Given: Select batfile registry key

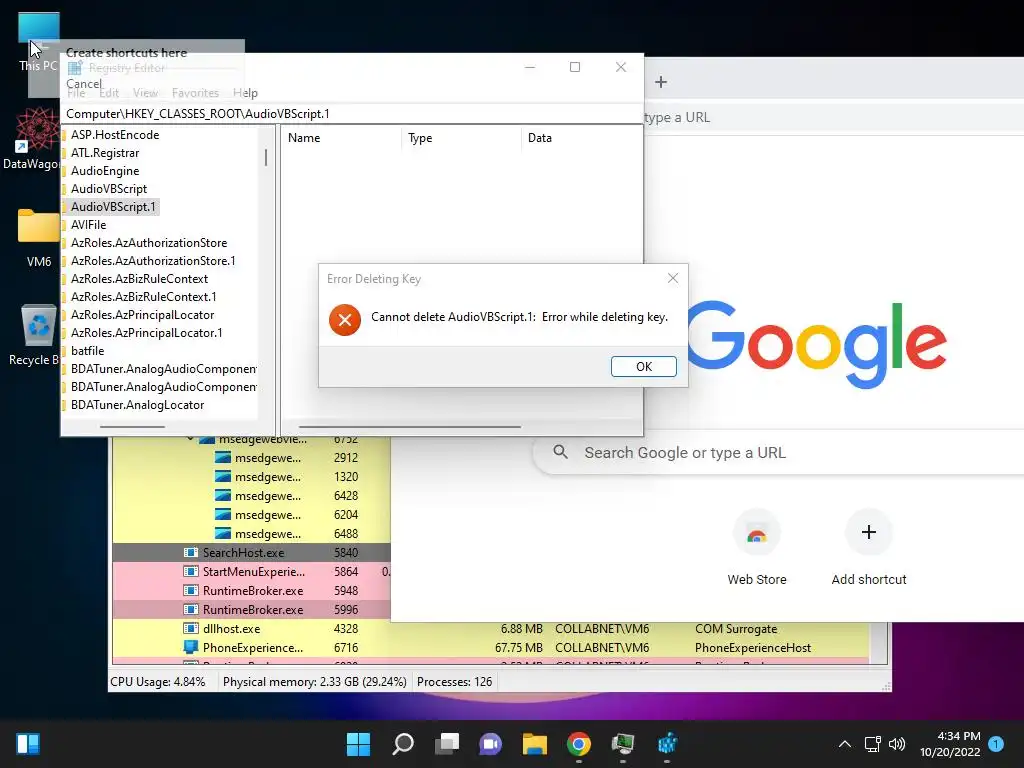Looking at the screenshot, I should click(88, 351).
